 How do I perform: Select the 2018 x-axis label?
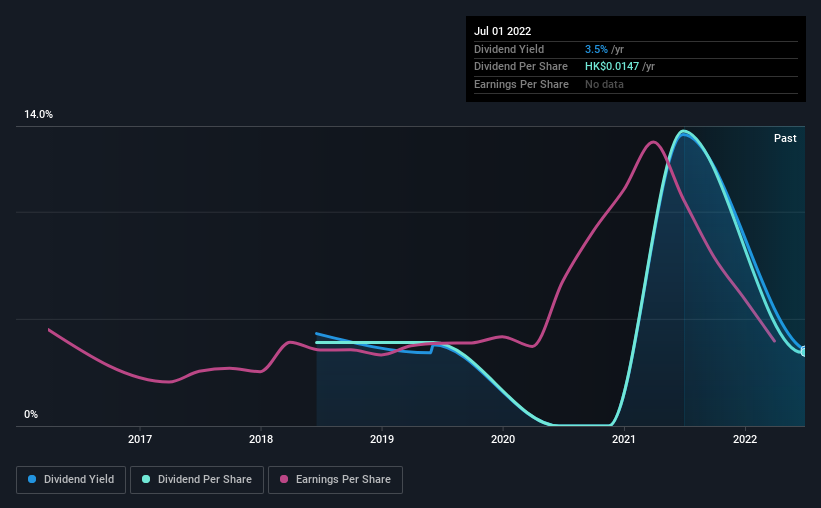pos(261,439)
